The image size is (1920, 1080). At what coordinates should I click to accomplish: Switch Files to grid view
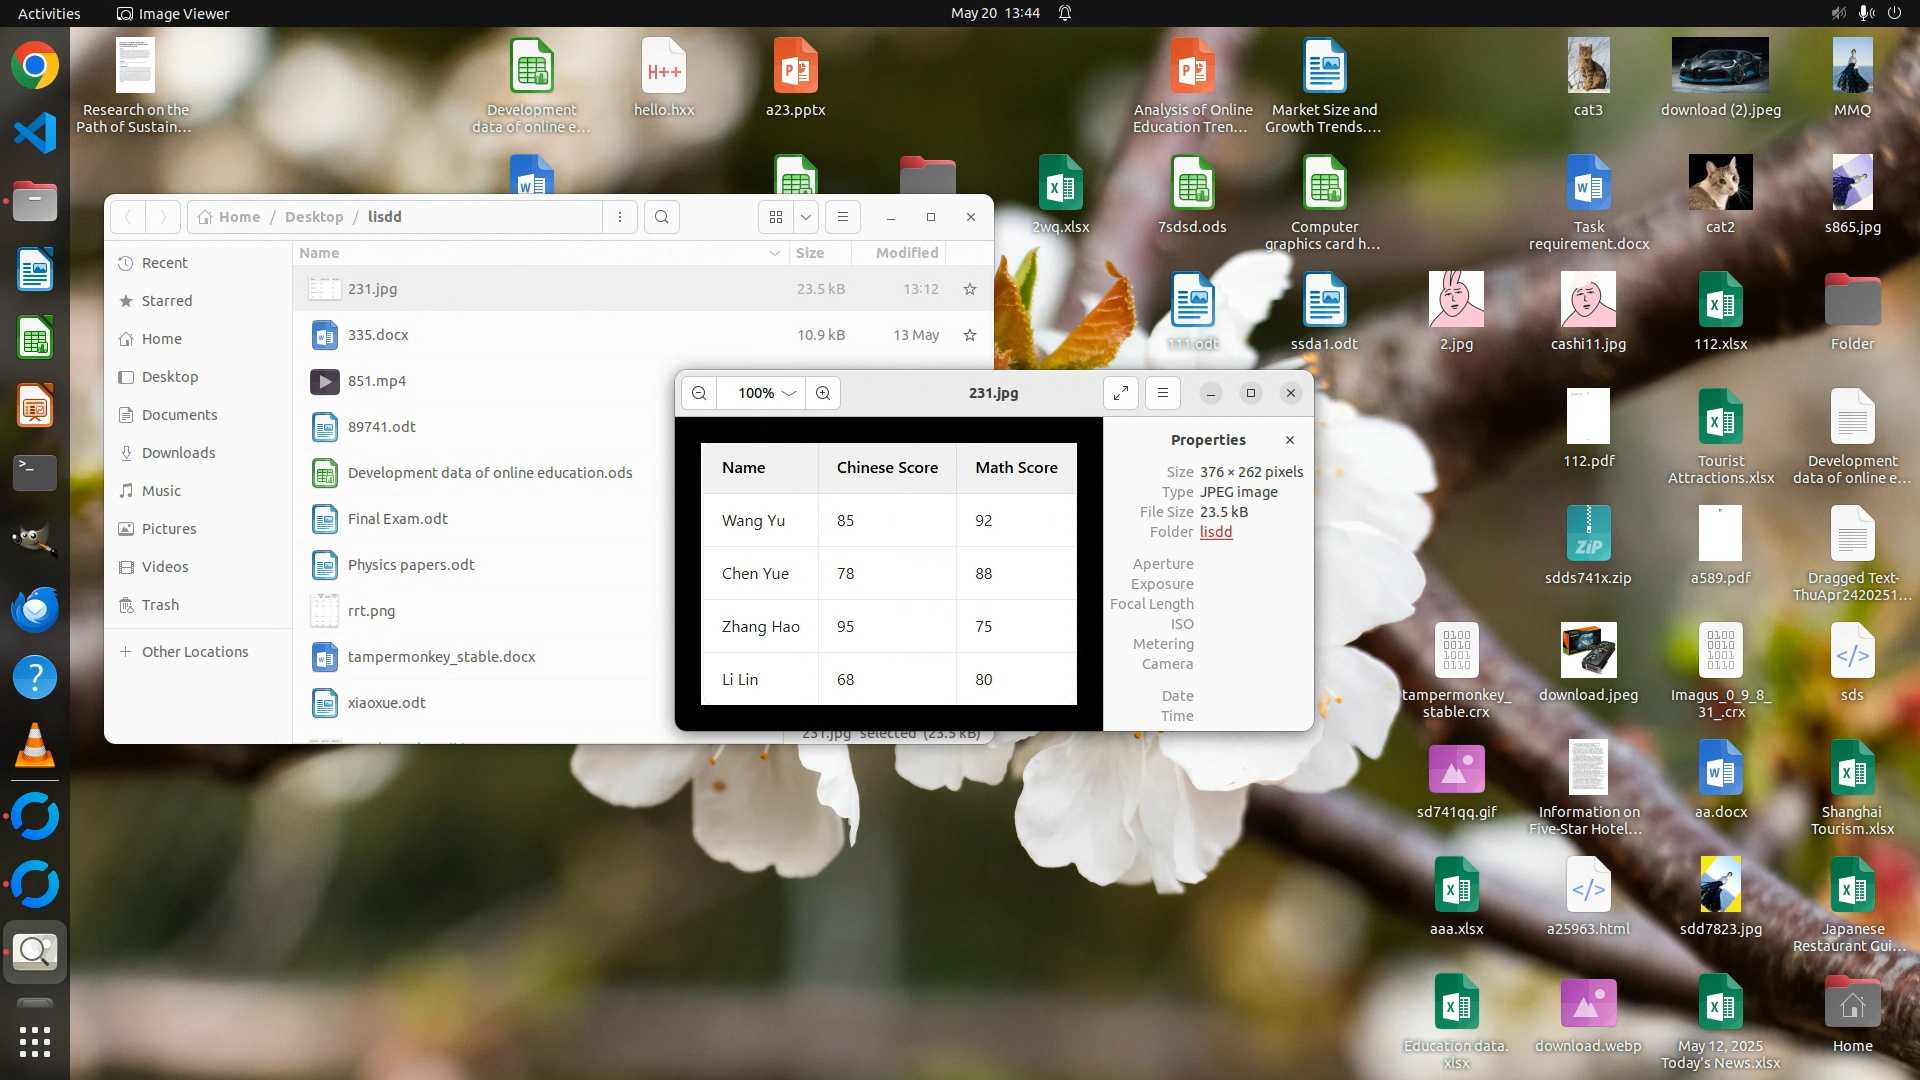tap(776, 217)
